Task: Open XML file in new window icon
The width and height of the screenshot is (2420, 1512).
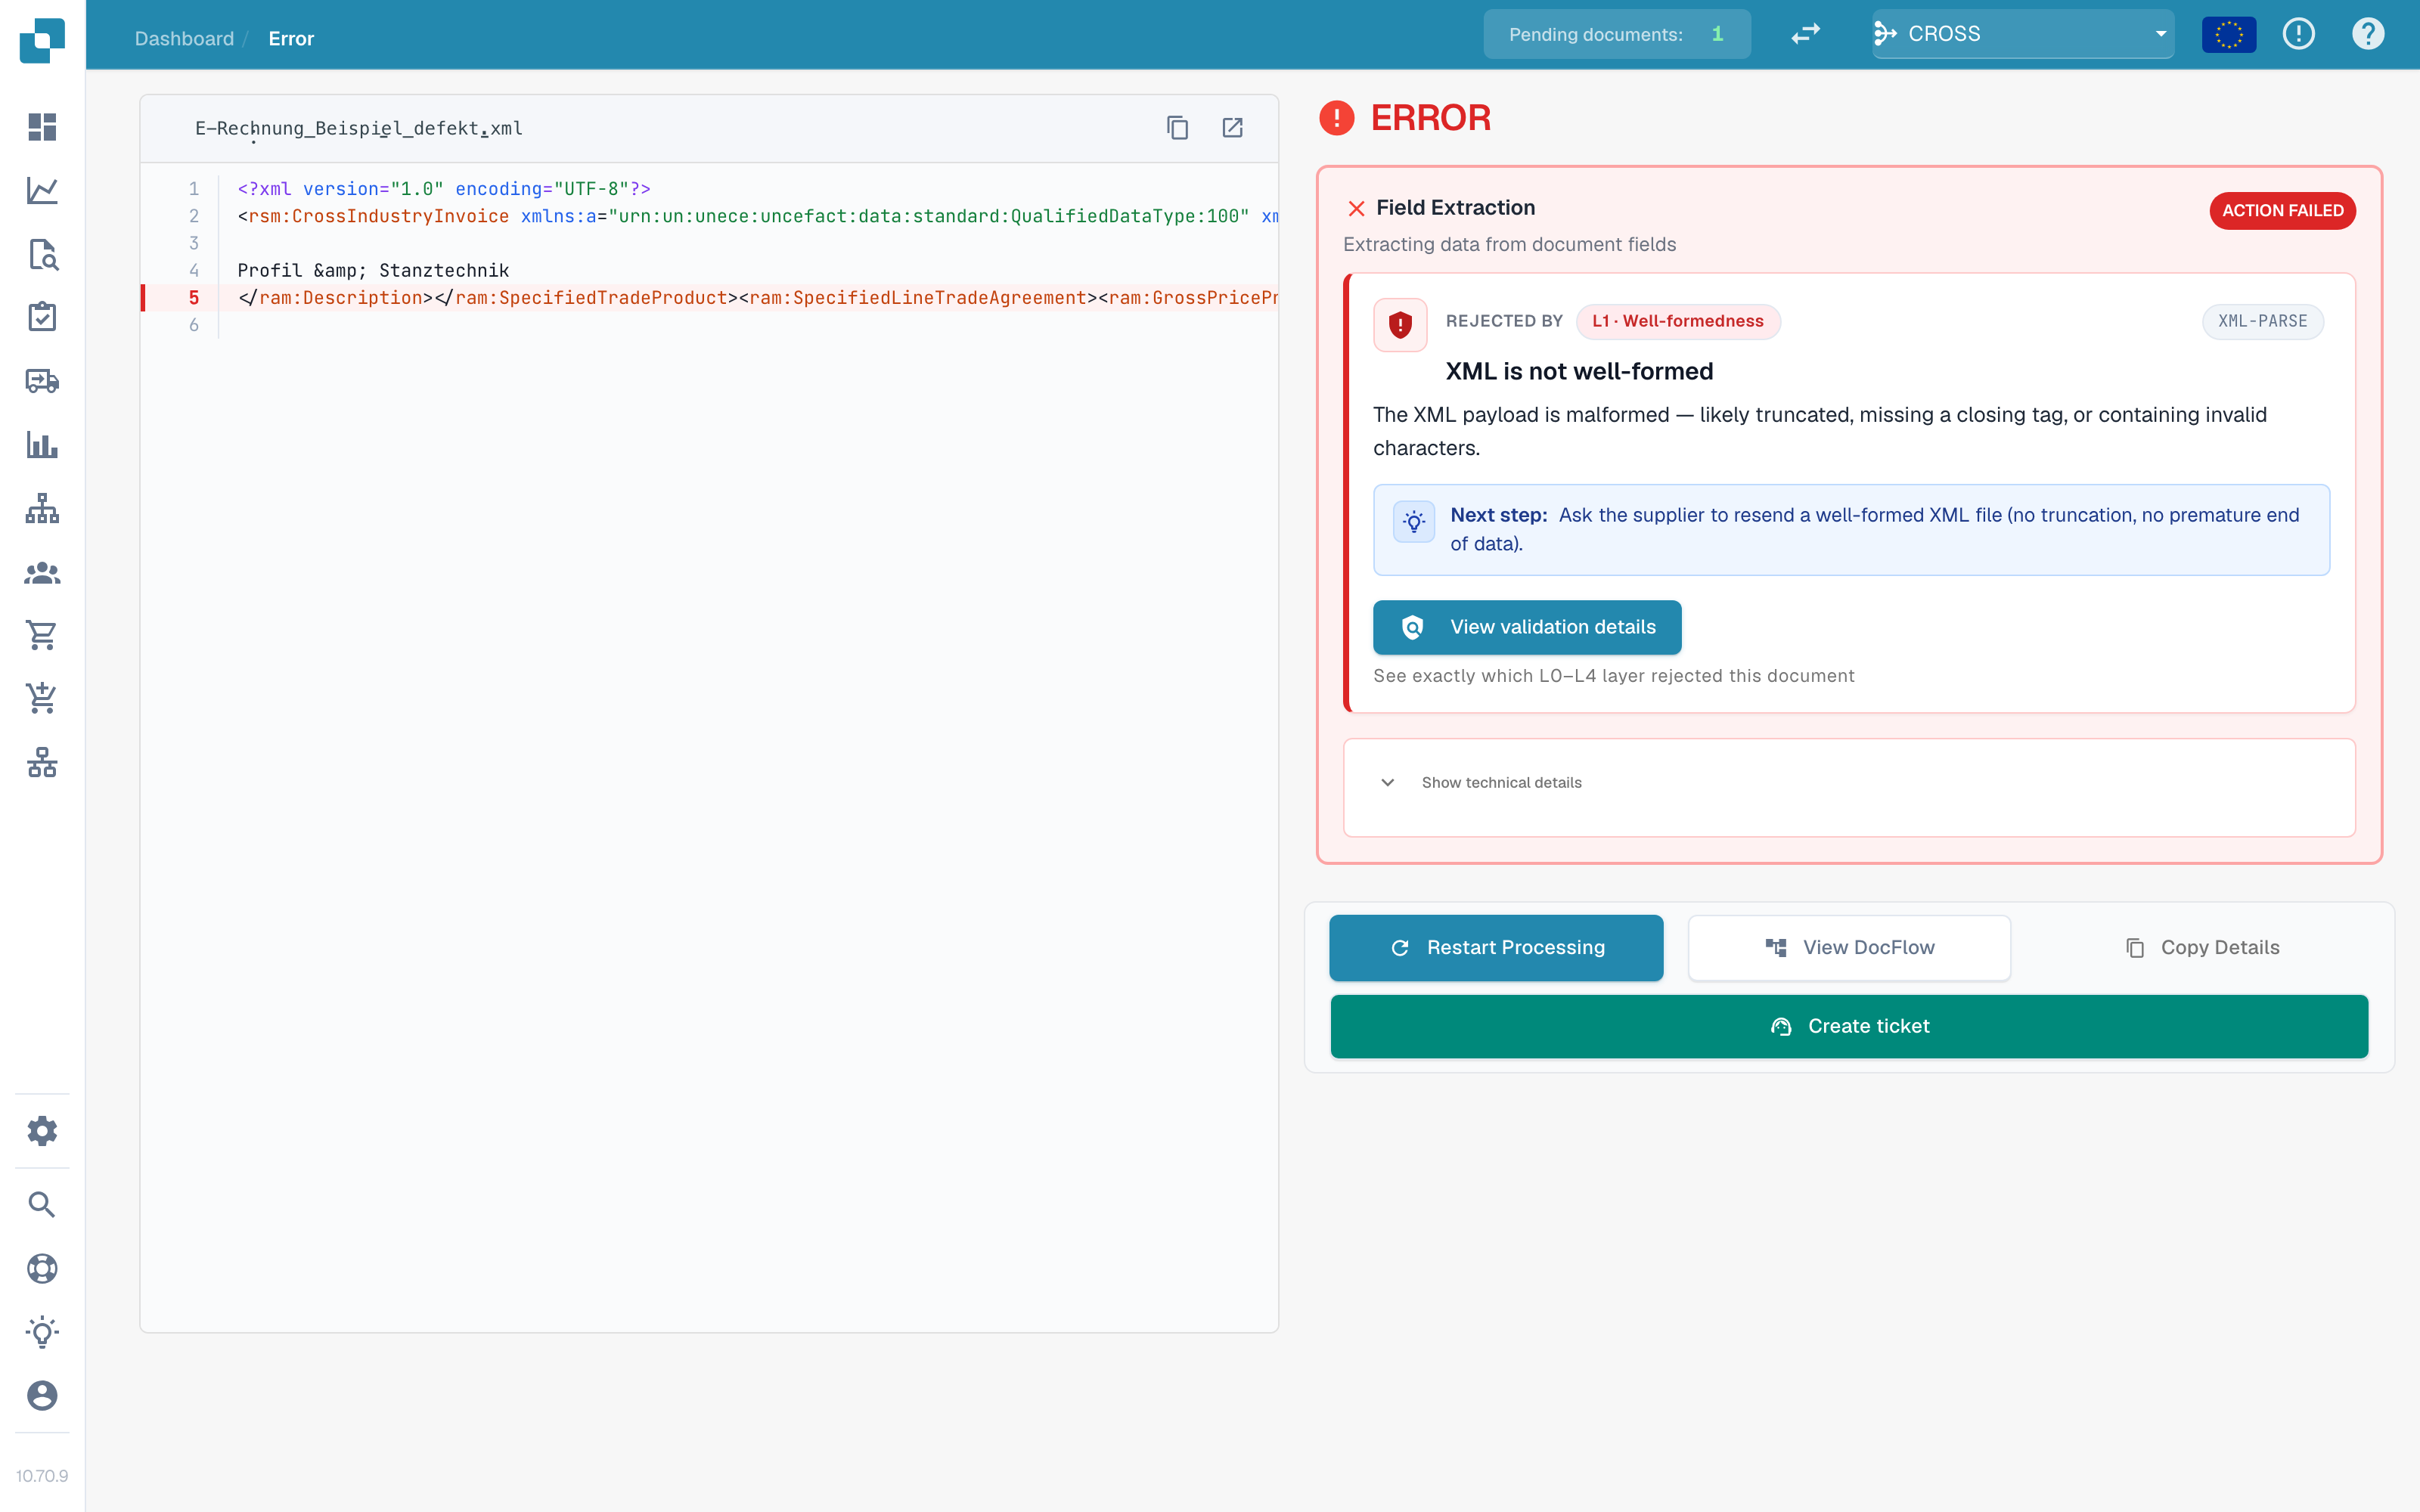Action: pos(1232,128)
